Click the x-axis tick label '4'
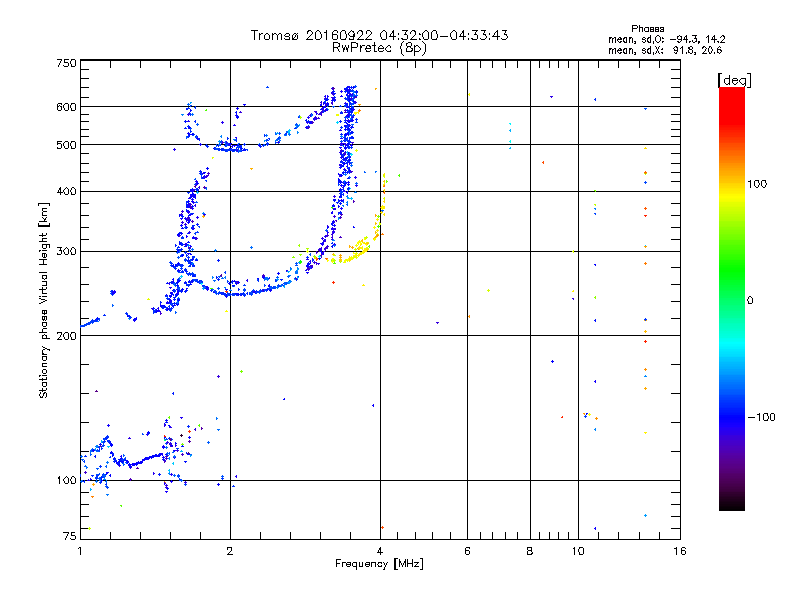This screenshot has width=800, height=600. coord(380,551)
